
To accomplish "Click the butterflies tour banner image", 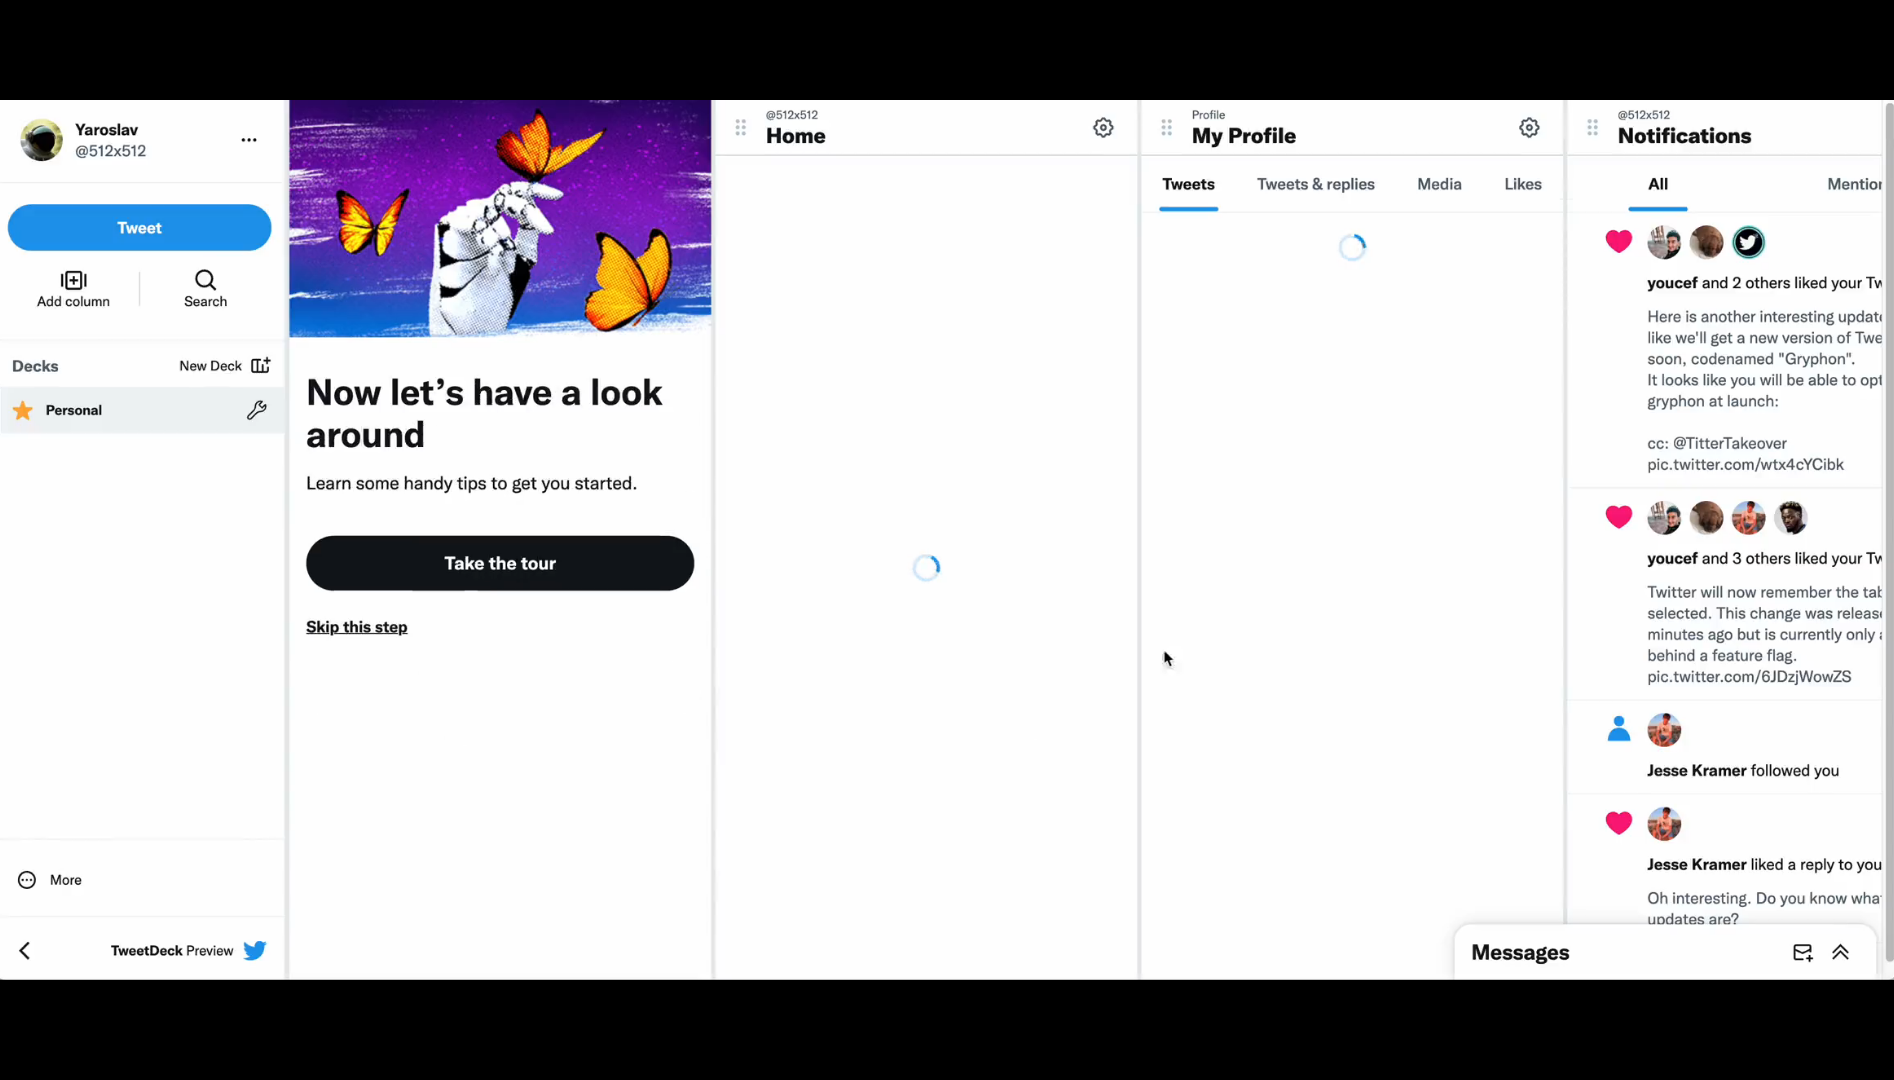I will 500,218.
